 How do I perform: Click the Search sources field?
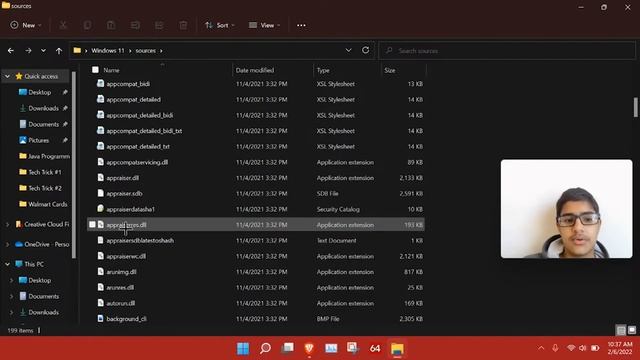507,51
